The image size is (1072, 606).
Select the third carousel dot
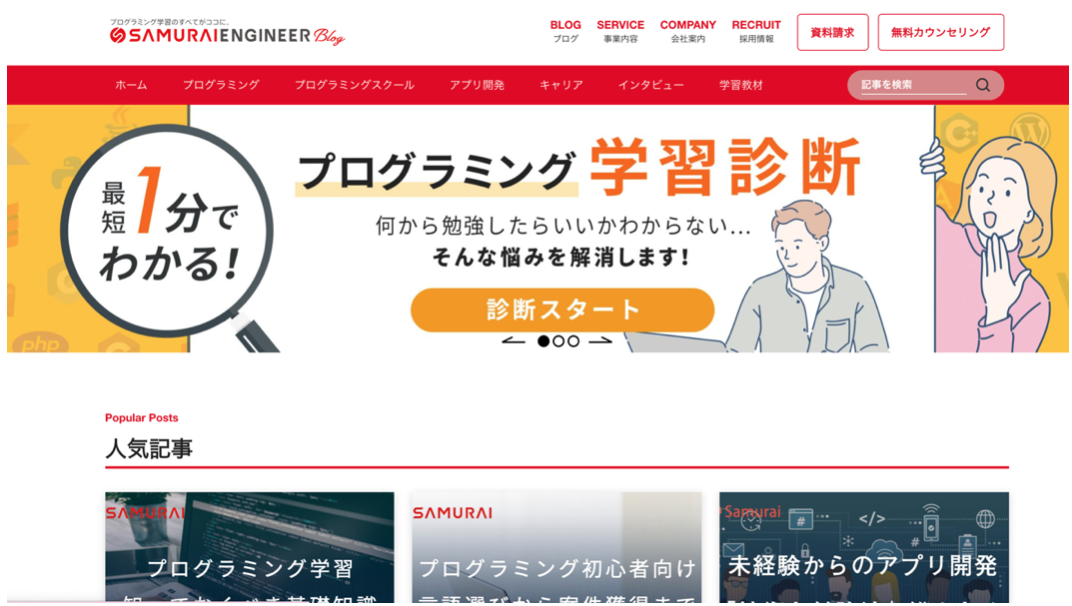[x=574, y=341]
